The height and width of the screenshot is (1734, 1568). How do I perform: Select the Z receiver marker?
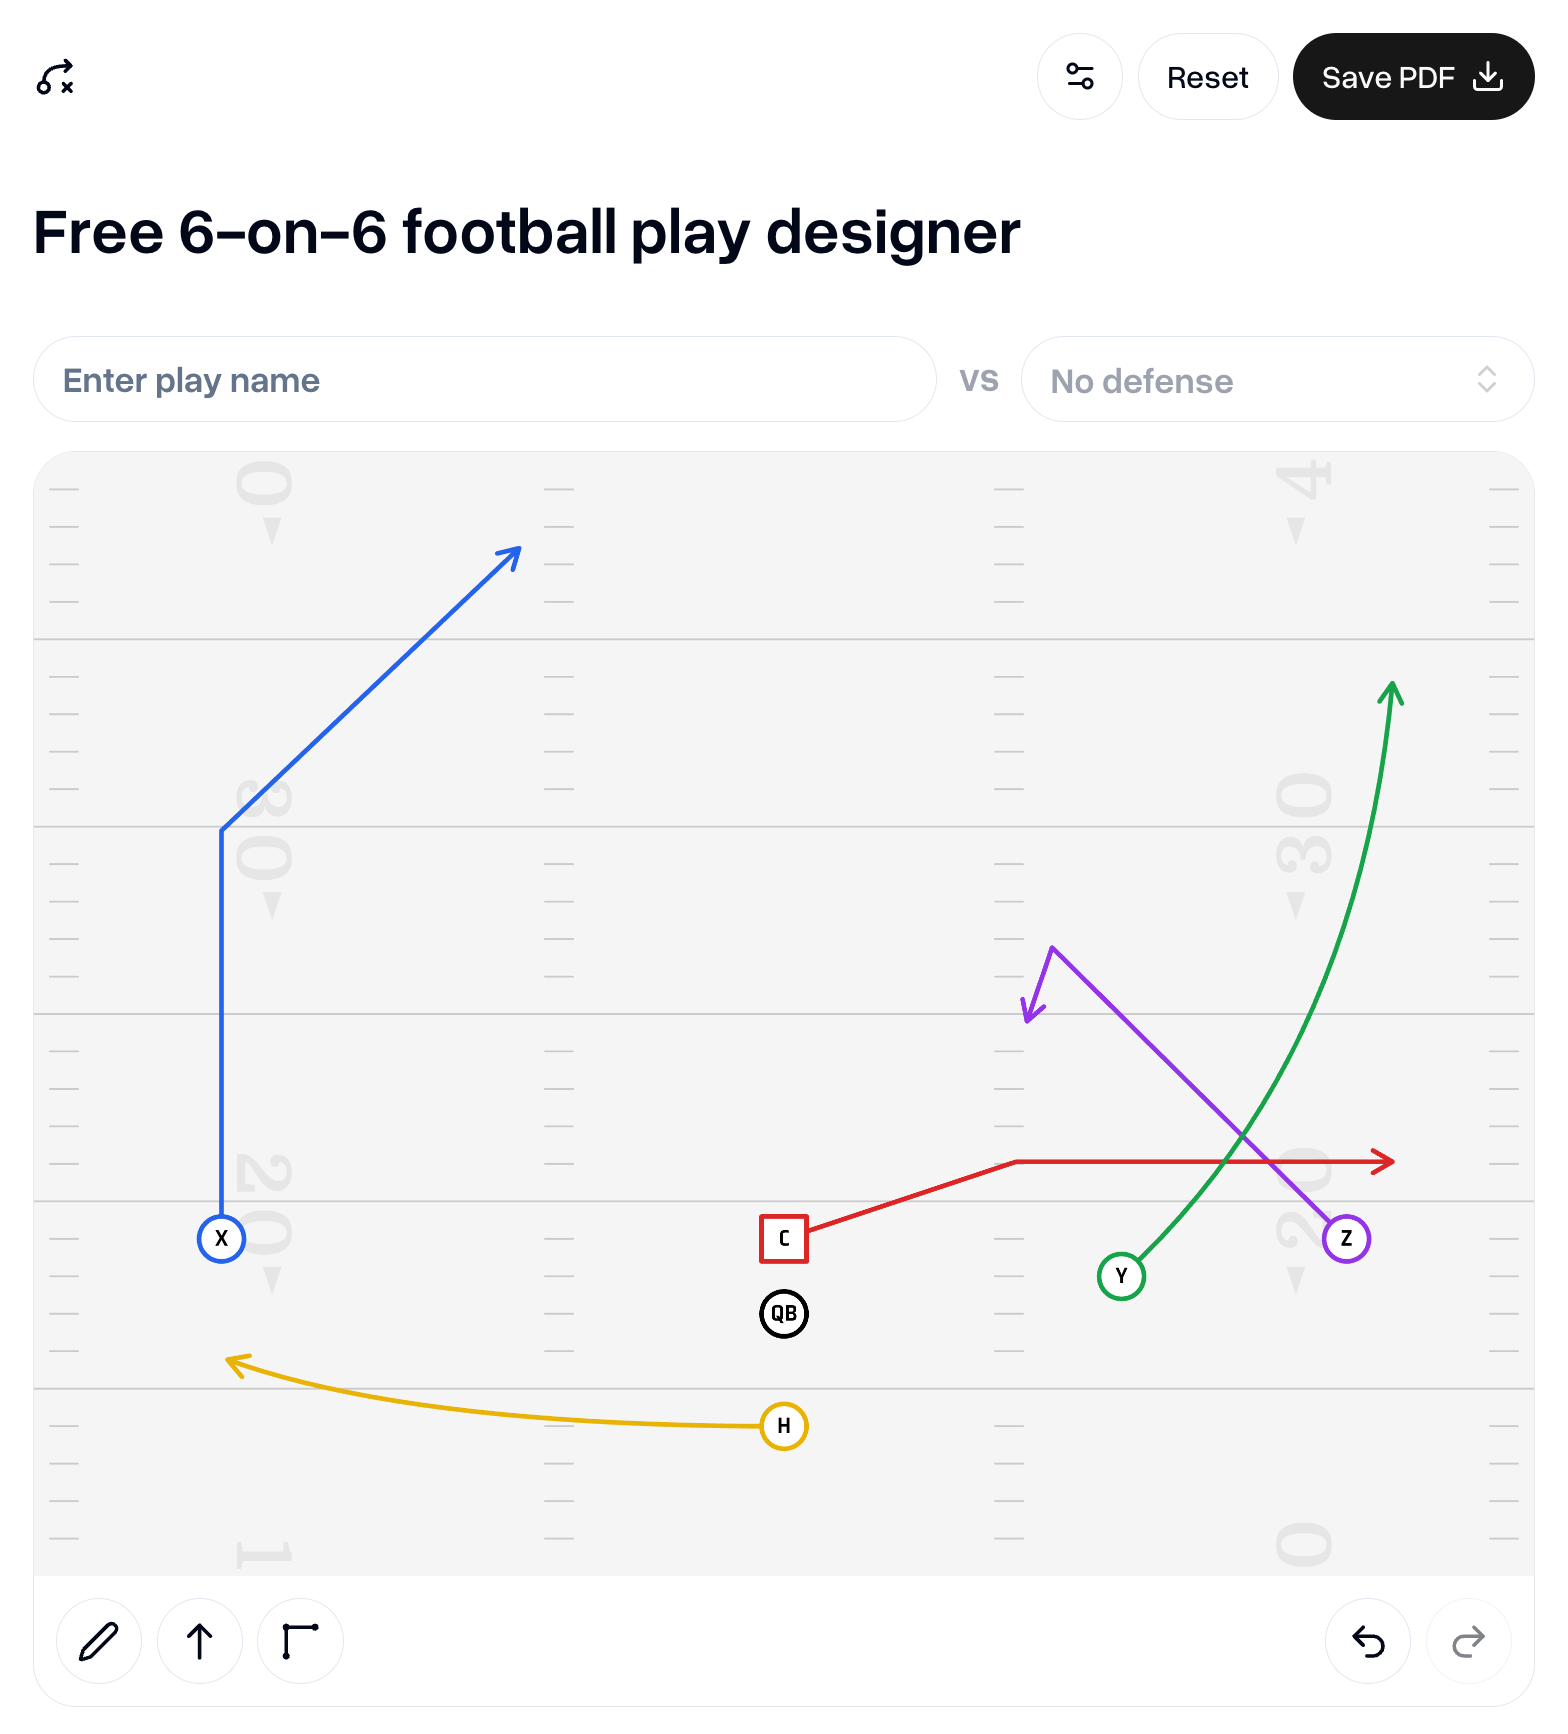click(1347, 1237)
